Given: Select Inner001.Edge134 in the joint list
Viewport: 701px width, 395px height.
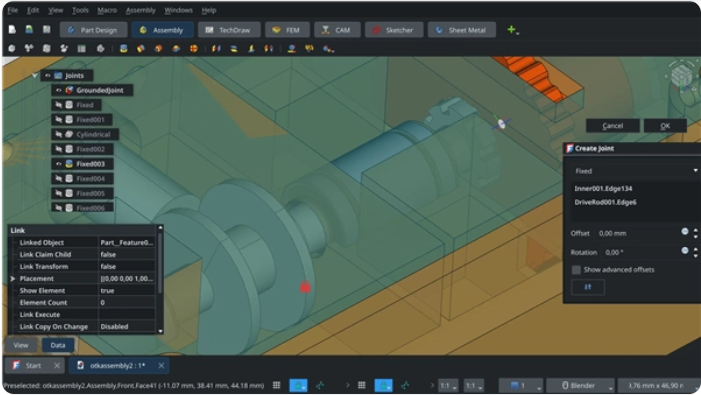Looking at the screenshot, I should click(603, 189).
